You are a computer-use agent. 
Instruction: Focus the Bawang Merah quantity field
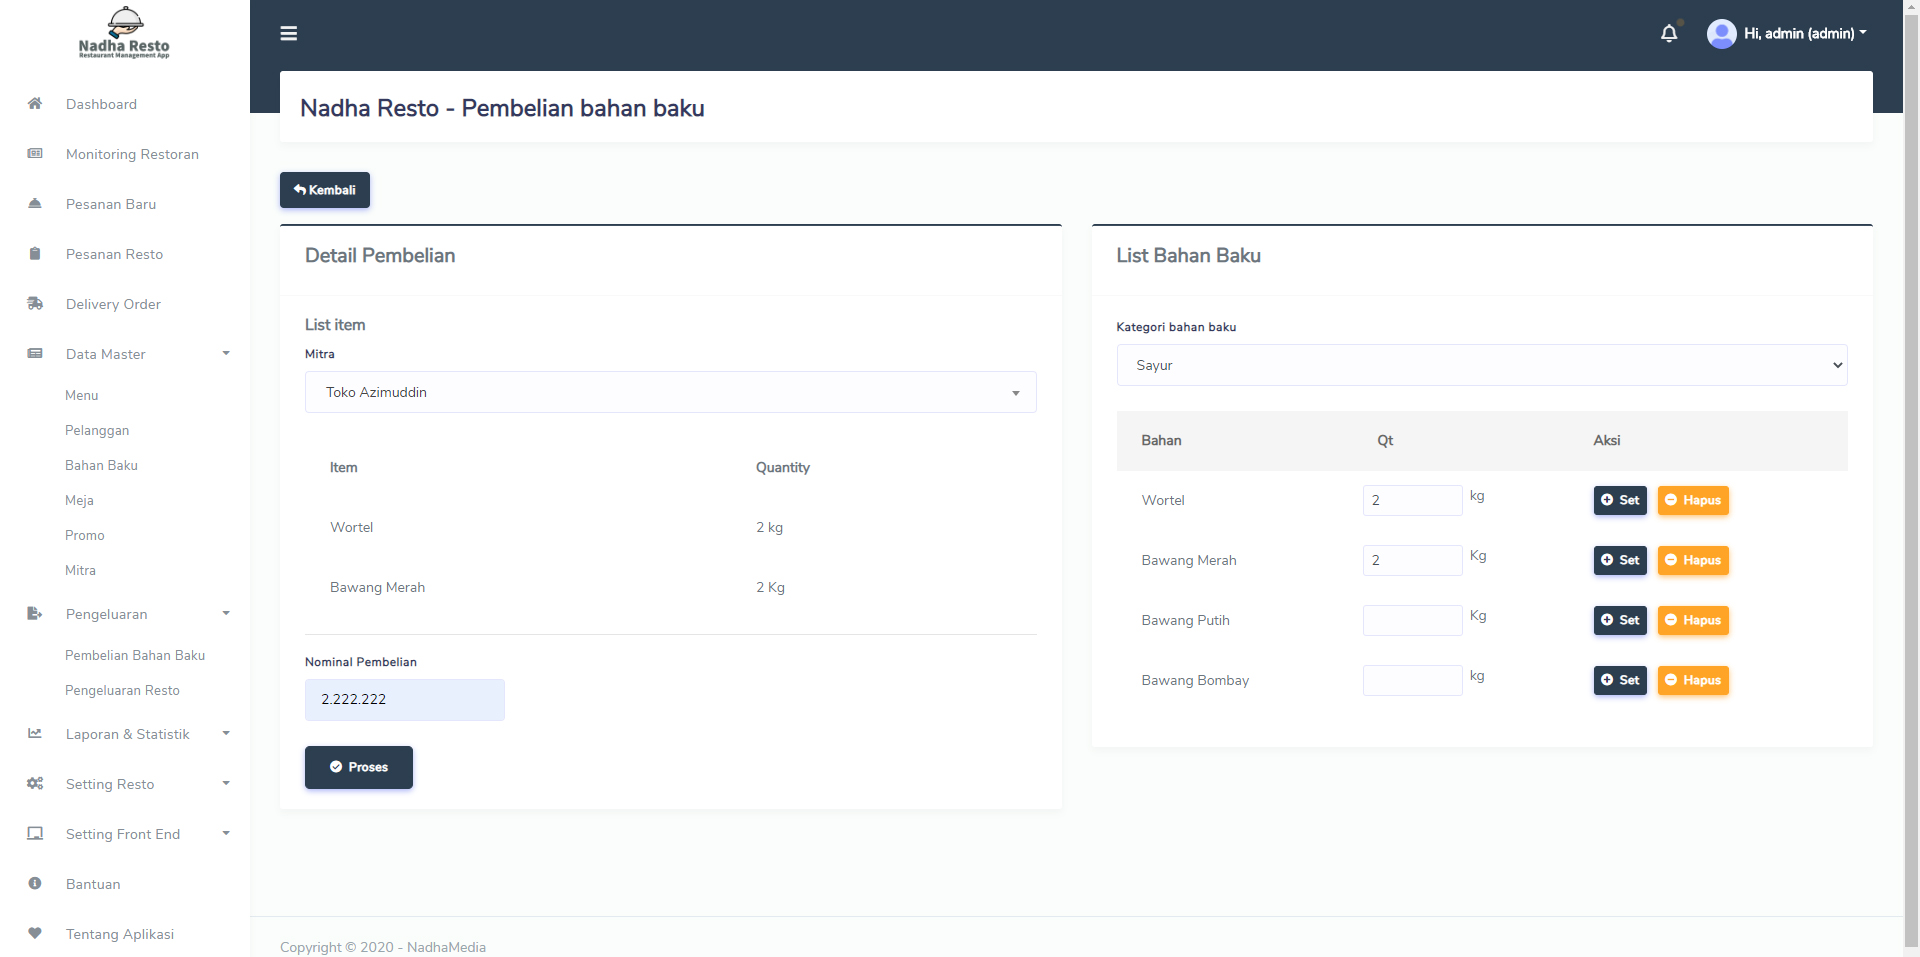pyautogui.click(x=1412, y=560)
